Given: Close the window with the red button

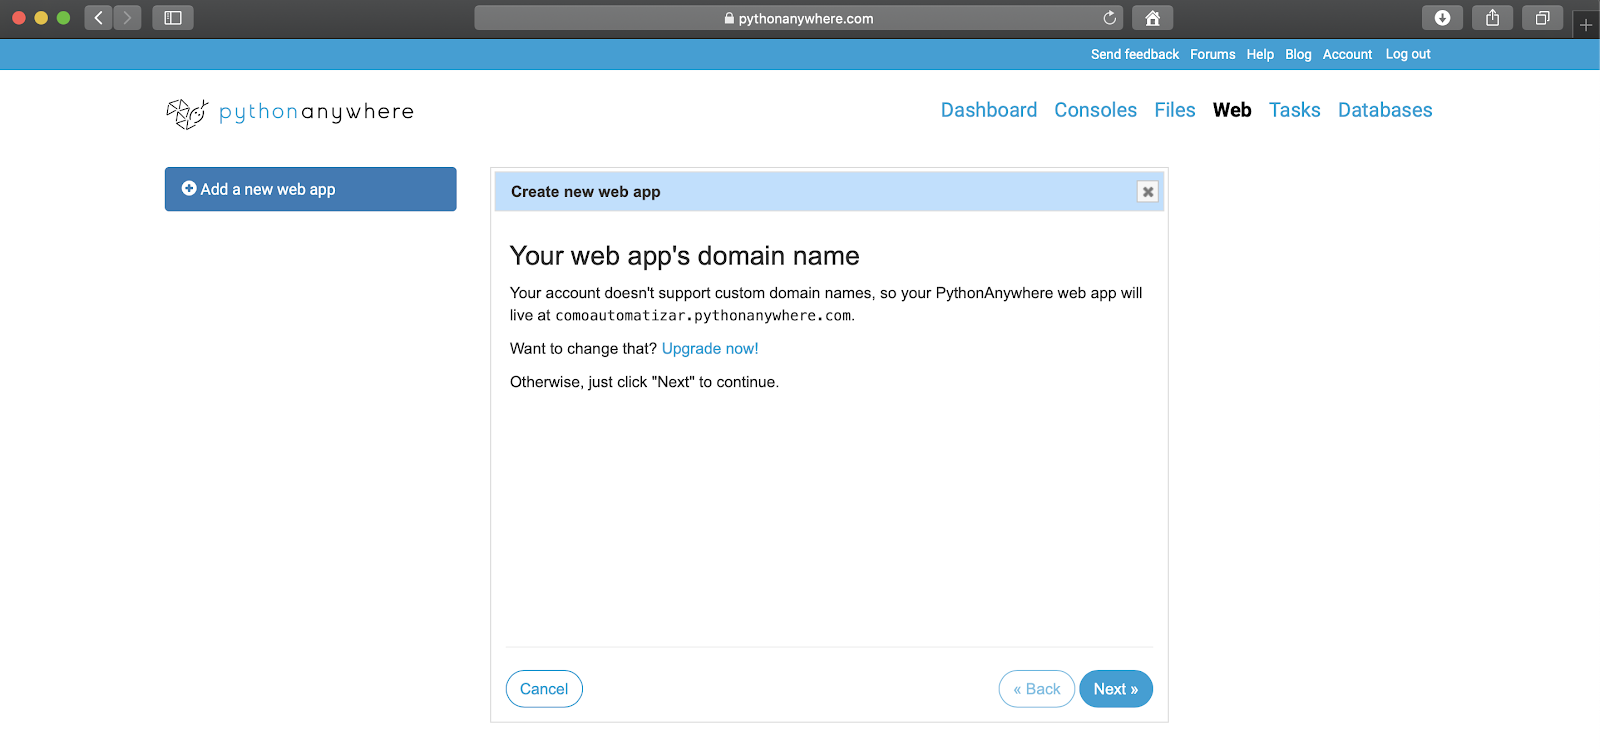Looking at the screenshot, I should tap(18, 18).
